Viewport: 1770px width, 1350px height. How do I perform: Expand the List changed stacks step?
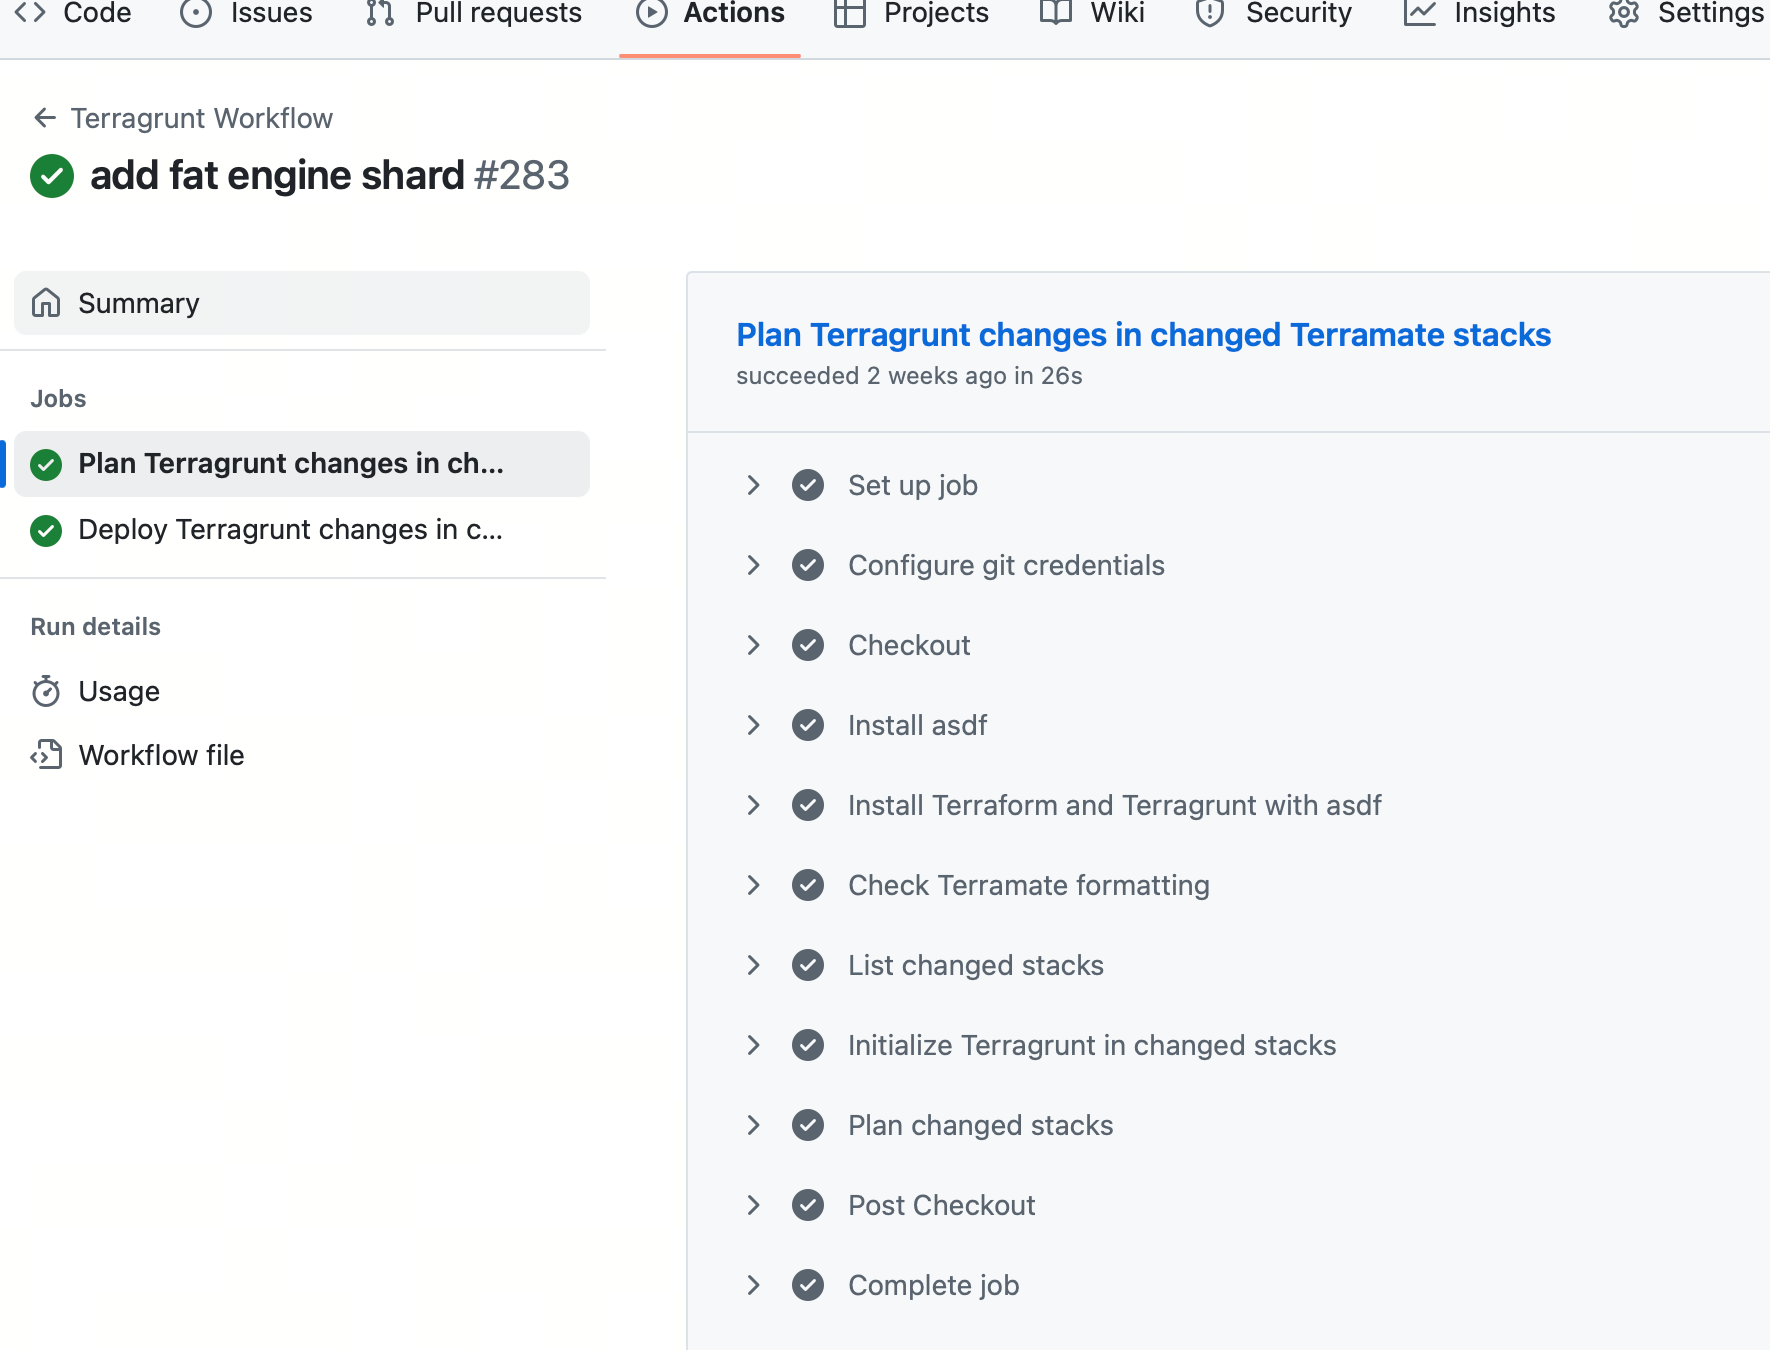[x=754, y=965]
